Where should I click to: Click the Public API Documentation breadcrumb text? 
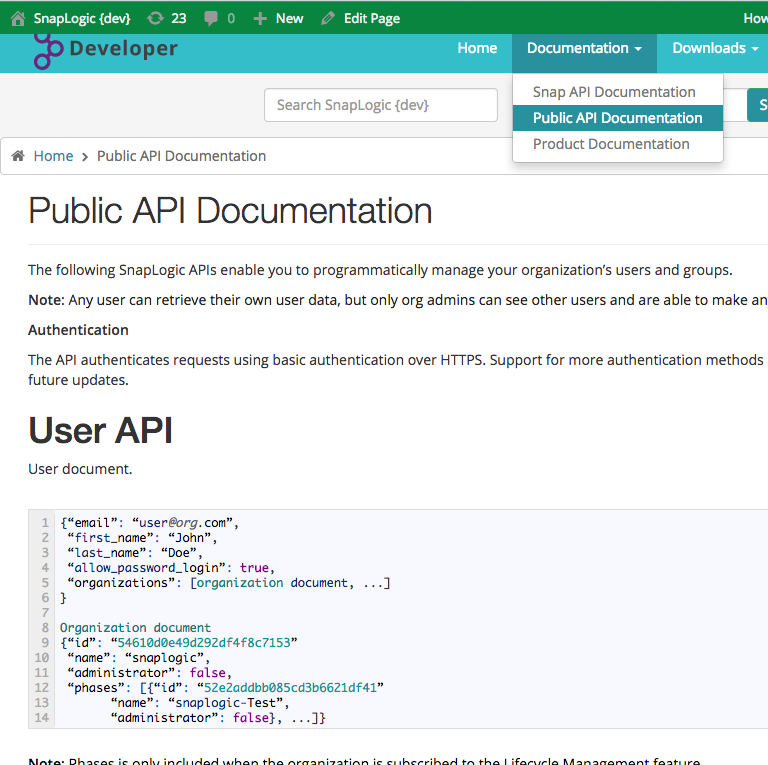click(181, 156)
